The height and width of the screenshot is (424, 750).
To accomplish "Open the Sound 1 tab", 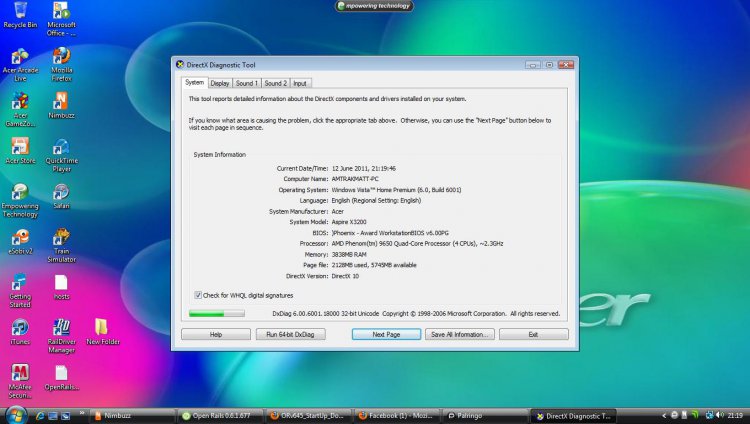I will tap(246, 83).
